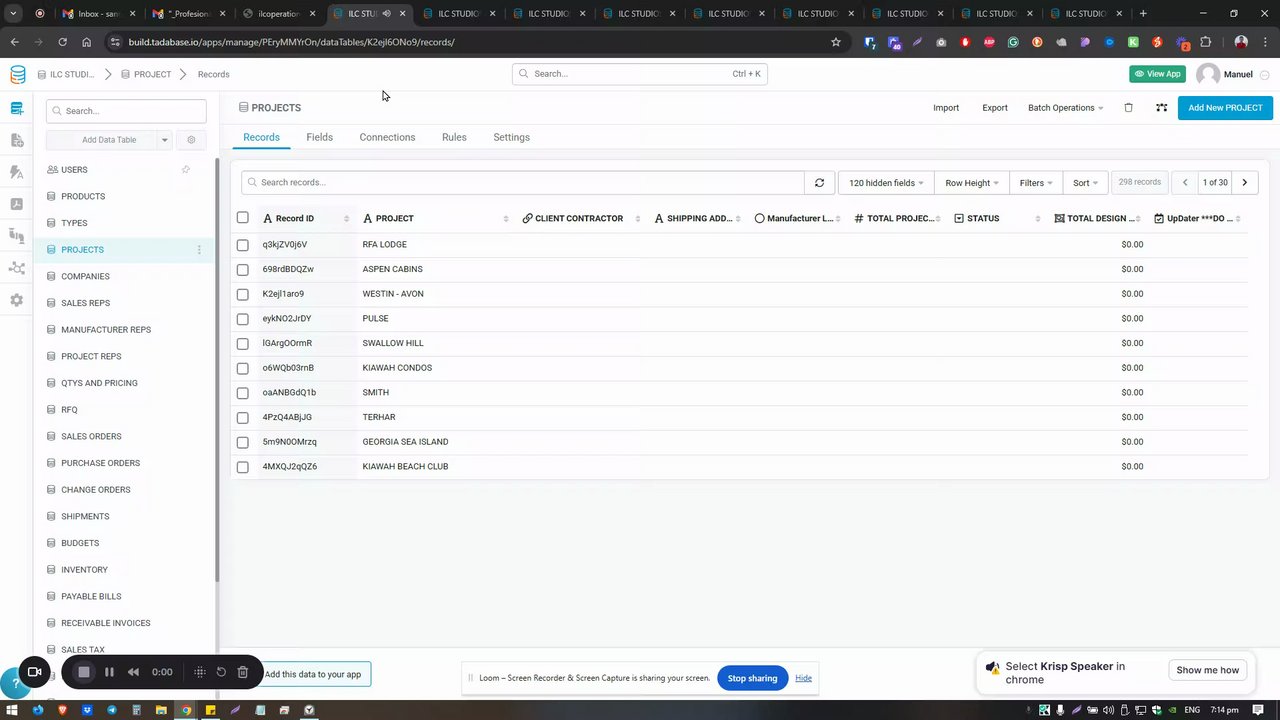Toggle the select-all records checkbox

pyautogui.click(x=242, y=218)
